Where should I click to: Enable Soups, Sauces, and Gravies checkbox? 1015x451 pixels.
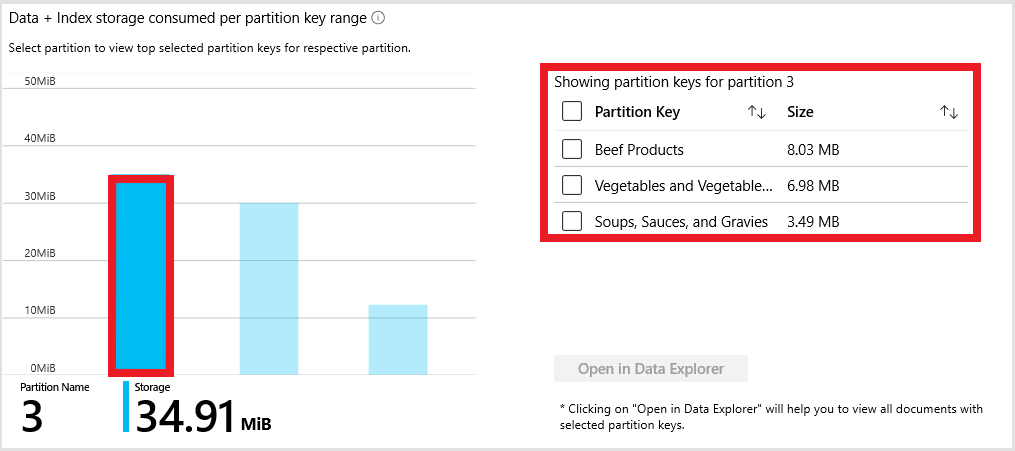(572, 221)
